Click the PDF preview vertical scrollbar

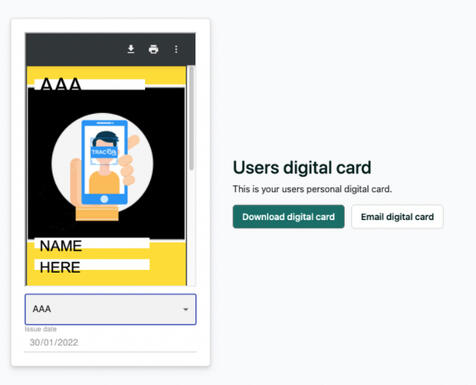(191, 118)
